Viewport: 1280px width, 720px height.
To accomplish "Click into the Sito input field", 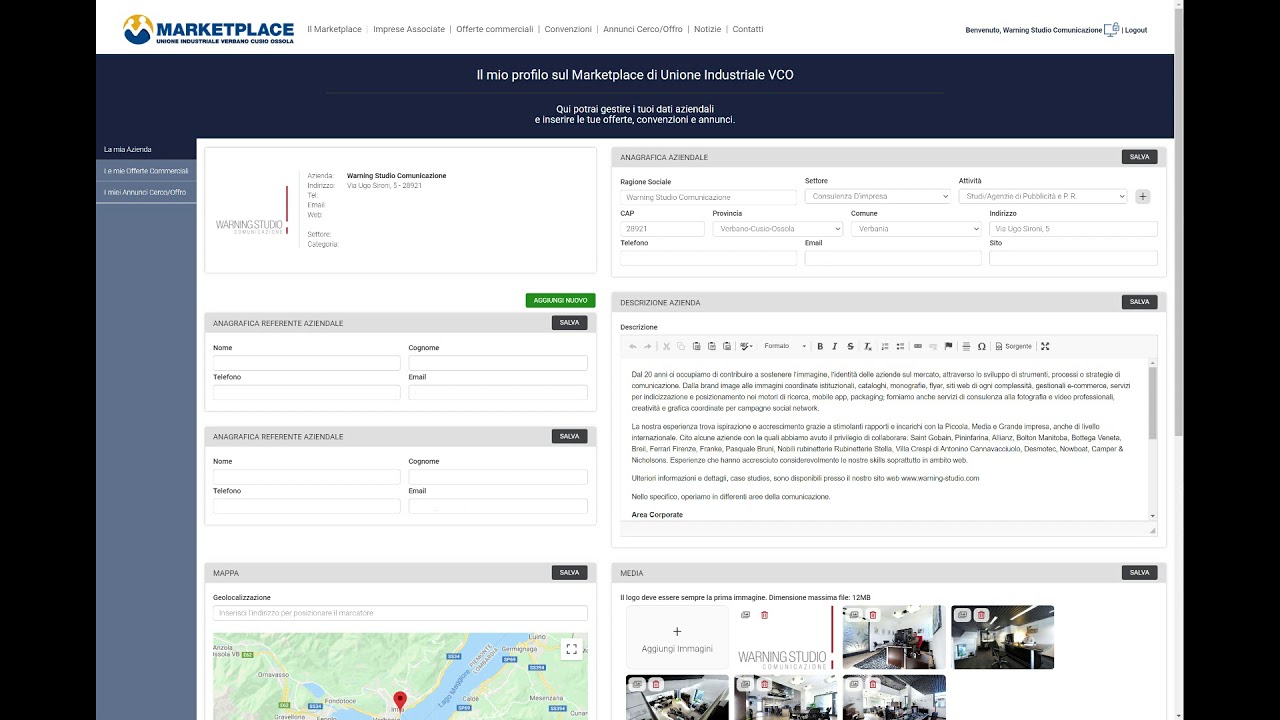I will [1073, 258].
